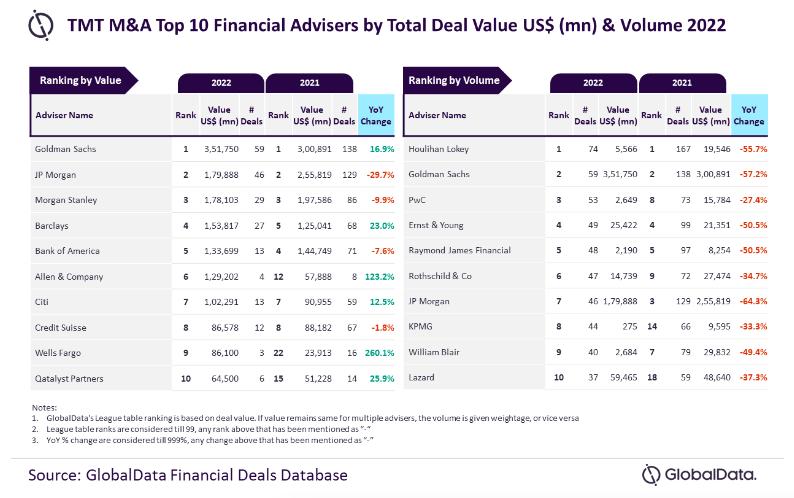Click the YoY Change column in the value table
Image resolution: width=794 pixels, height=498 pixels.
tap(376, 115)
